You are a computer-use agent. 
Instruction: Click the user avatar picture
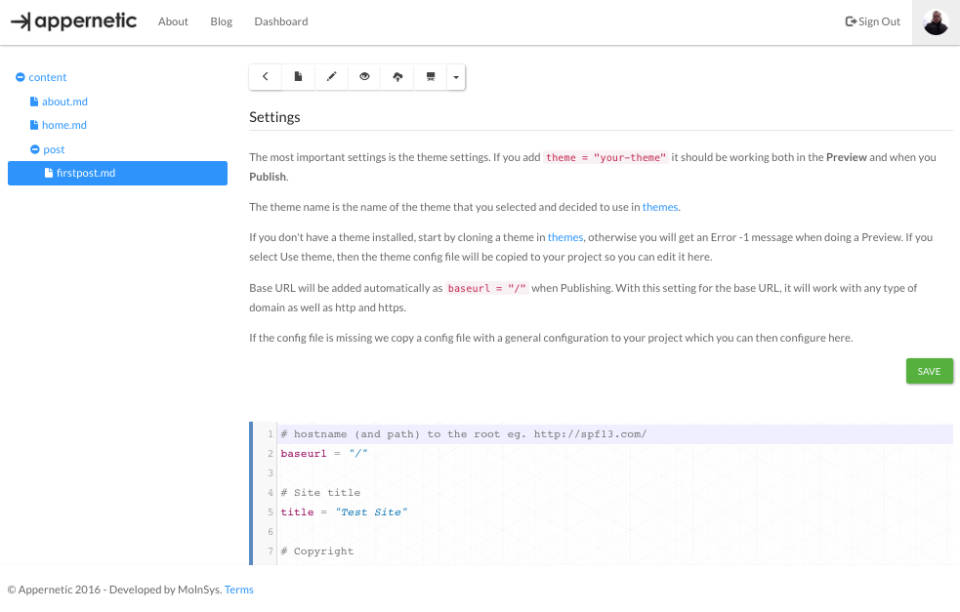(936, 22)
